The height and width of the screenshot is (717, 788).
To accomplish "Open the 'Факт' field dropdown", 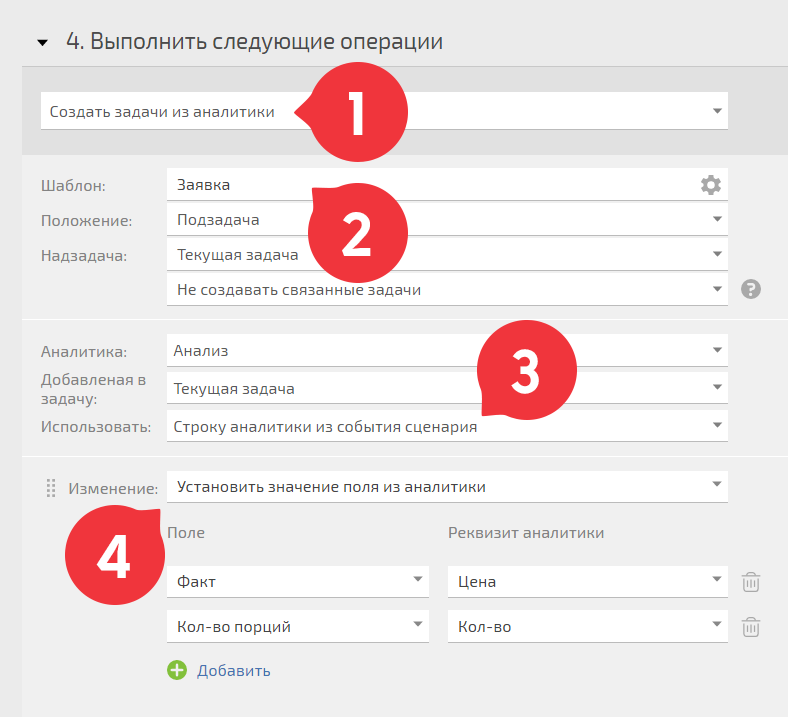I will pos(298,582).
